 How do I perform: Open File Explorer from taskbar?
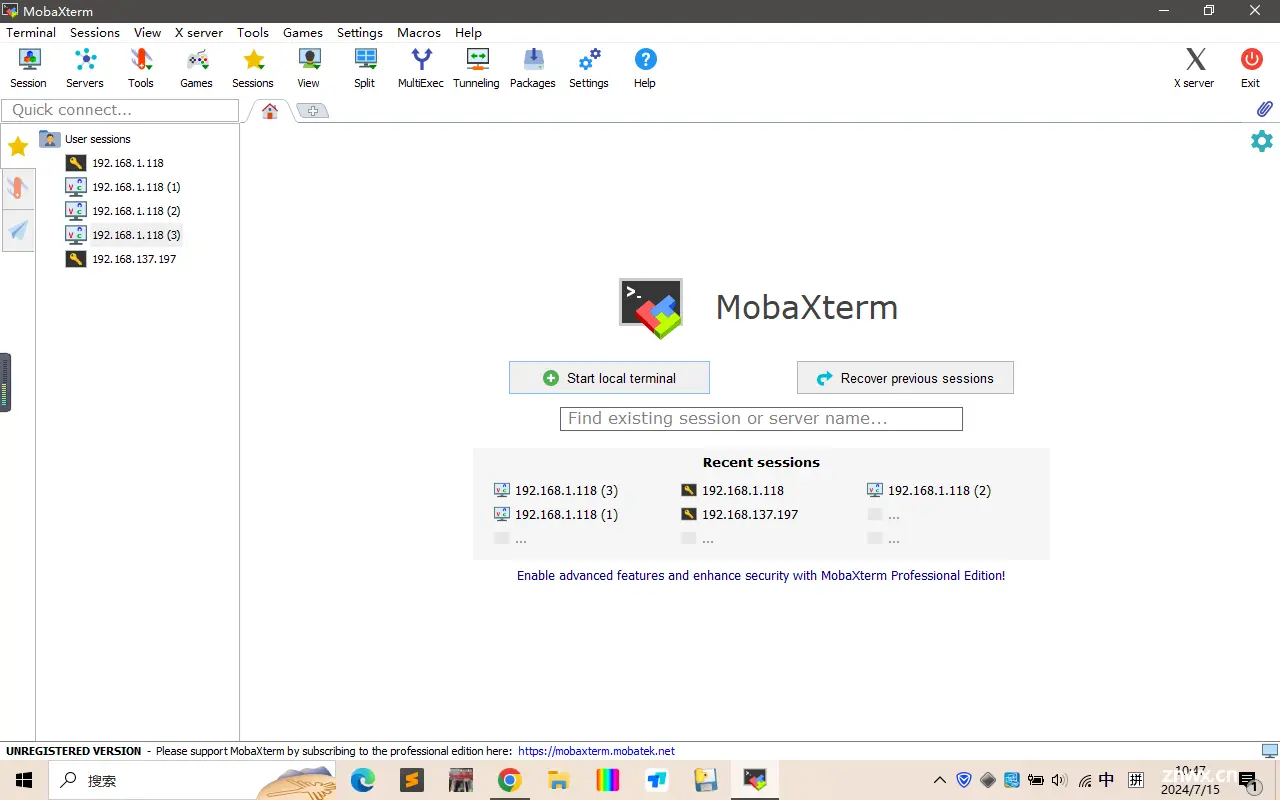(x=558, y=780)
